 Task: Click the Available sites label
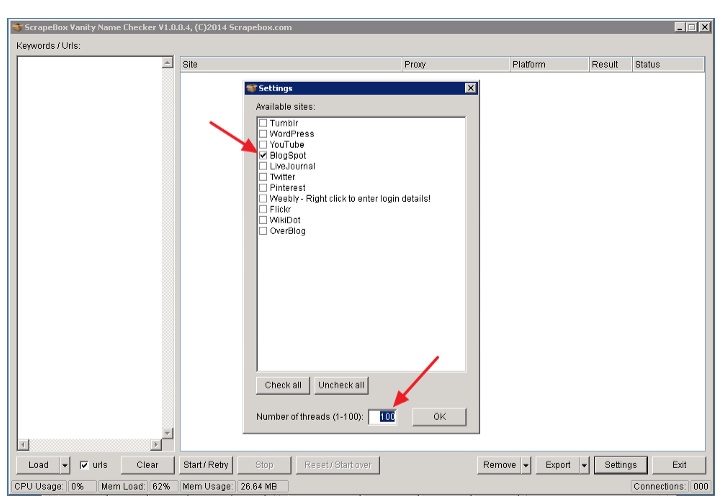(286, 107)
